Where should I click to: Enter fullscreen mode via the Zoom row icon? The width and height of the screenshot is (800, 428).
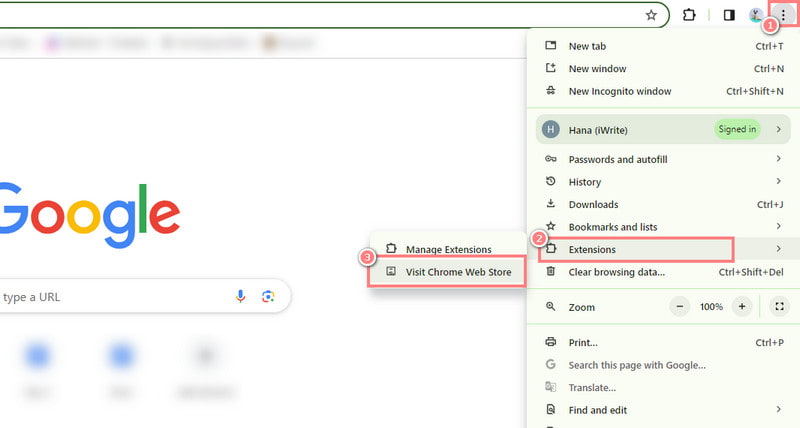(x=779, y=307)
